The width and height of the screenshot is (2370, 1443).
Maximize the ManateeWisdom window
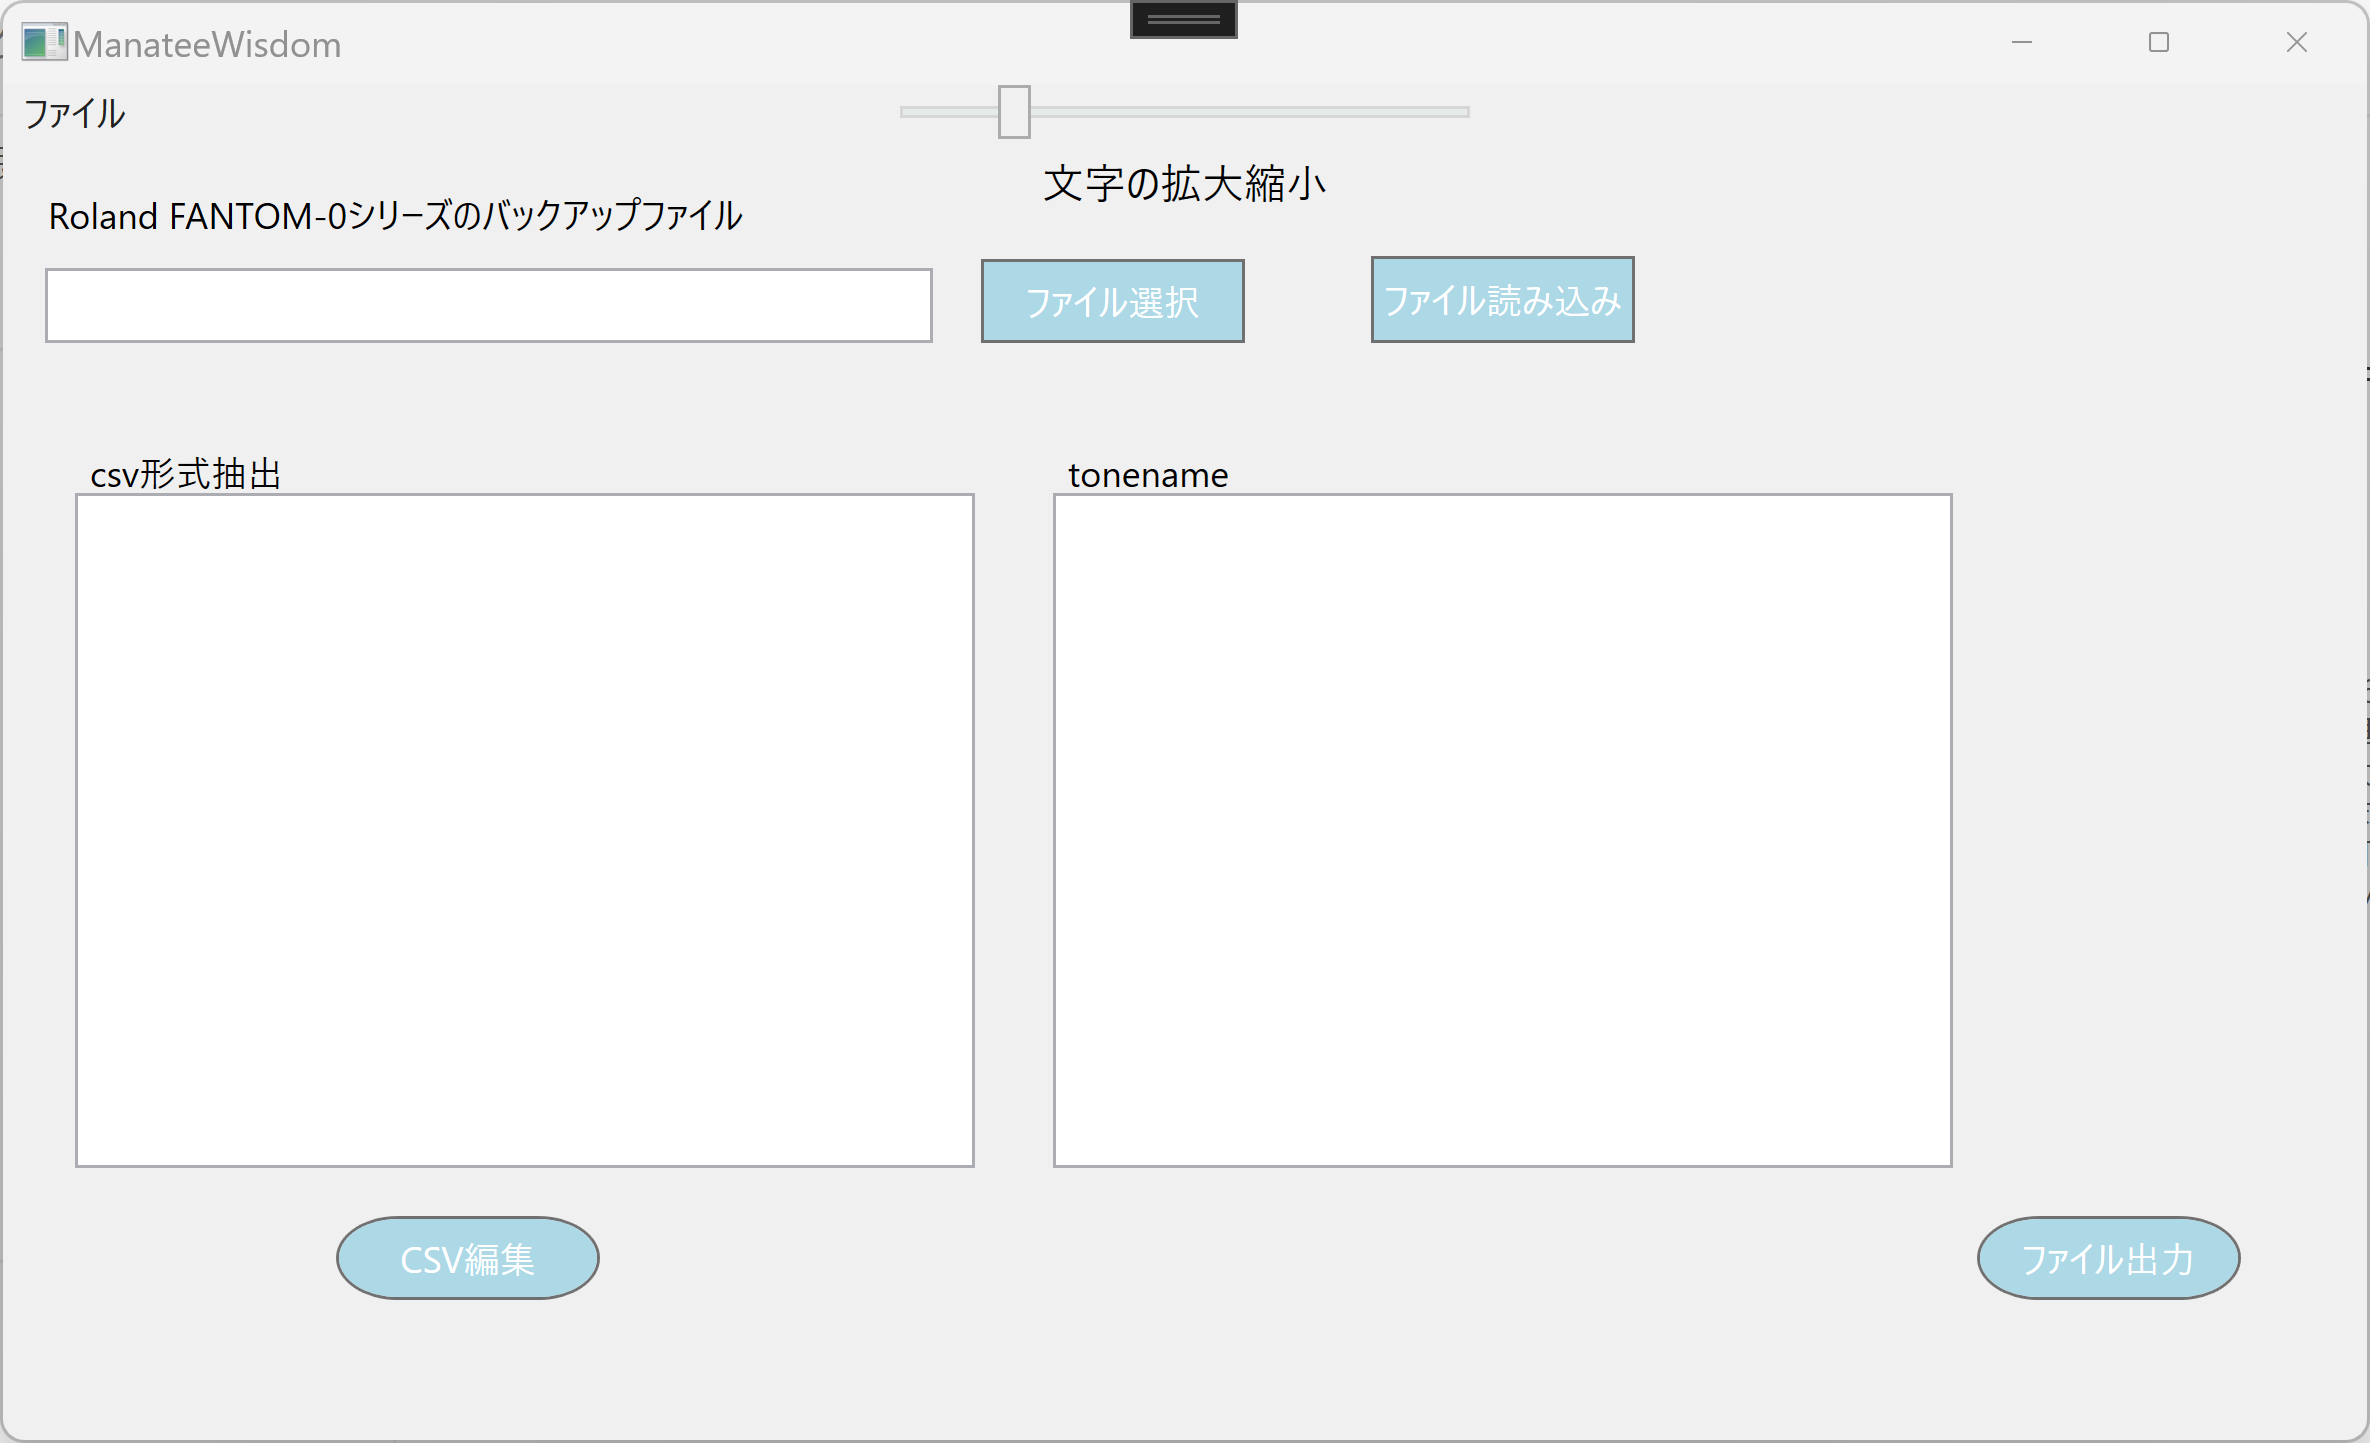(x=2158, y=43)
